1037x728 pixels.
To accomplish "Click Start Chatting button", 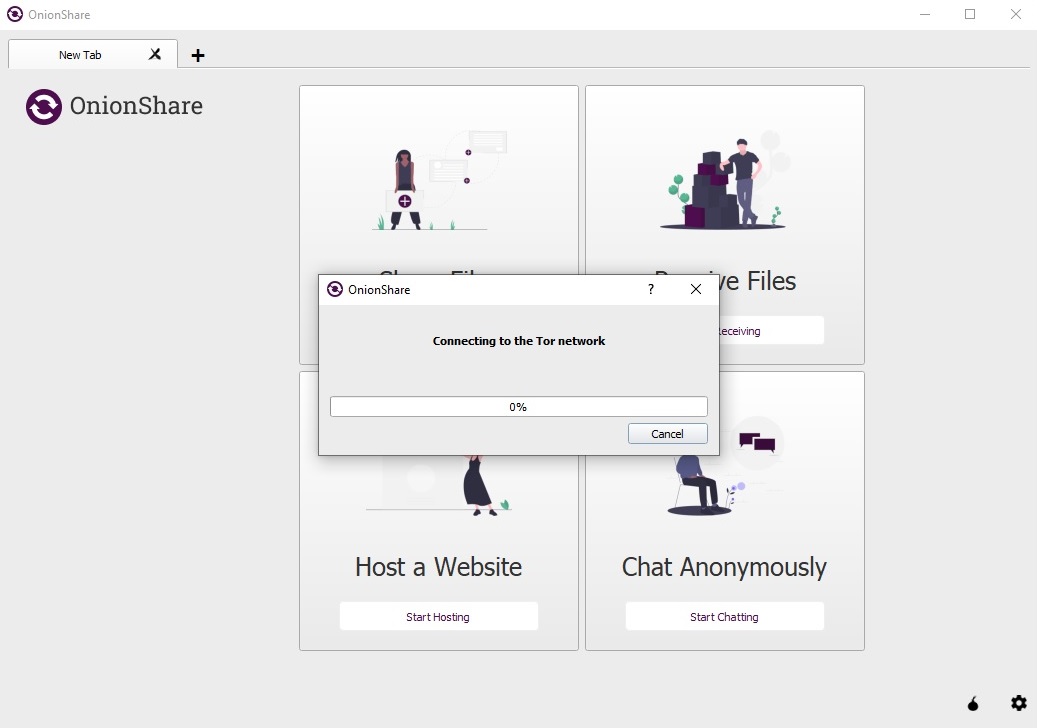I will pos(724,616).
